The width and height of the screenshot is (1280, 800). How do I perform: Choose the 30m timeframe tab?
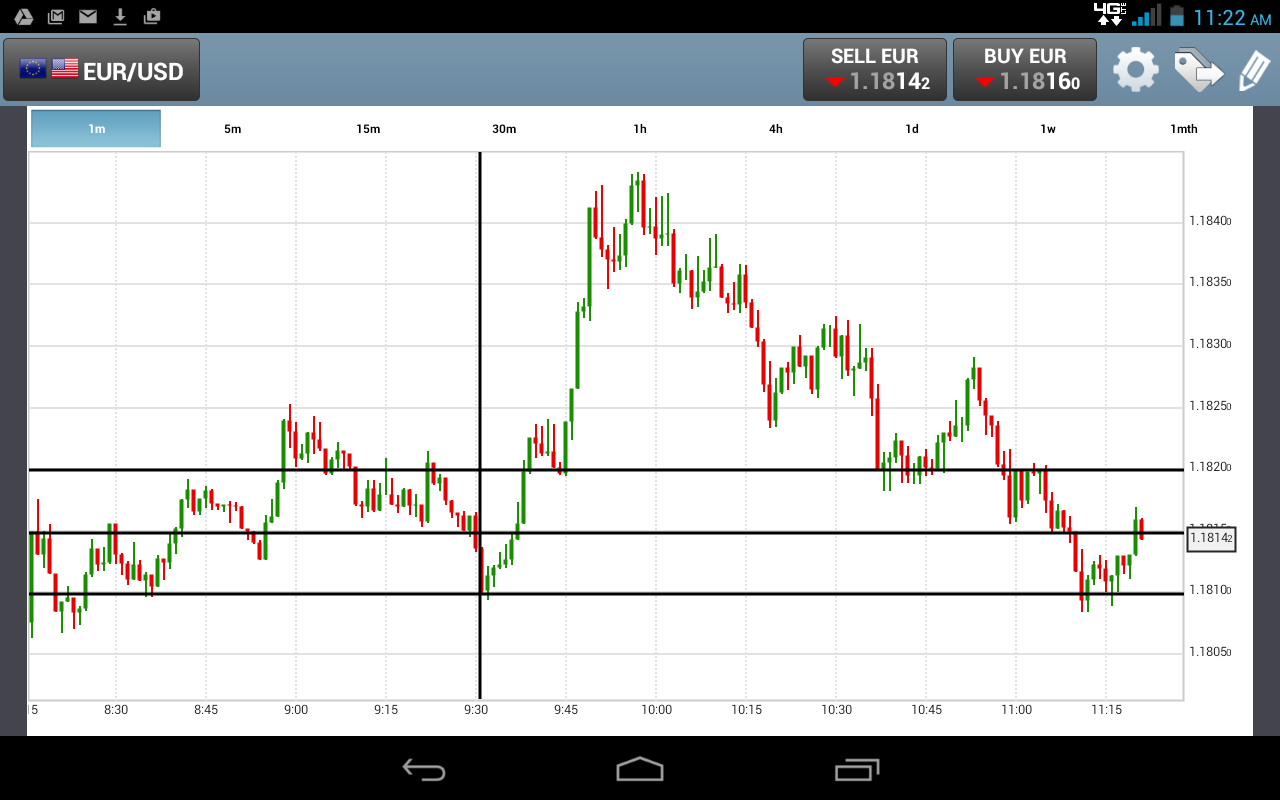504,129
